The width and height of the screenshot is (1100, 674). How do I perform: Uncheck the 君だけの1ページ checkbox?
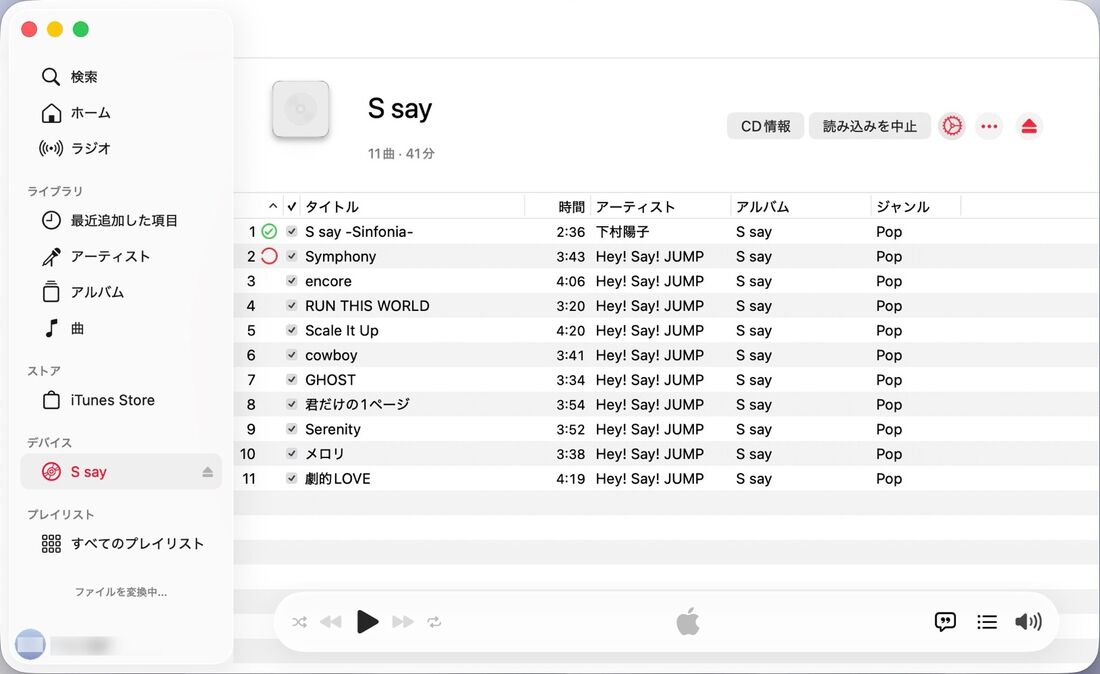(x=291, y=404)
